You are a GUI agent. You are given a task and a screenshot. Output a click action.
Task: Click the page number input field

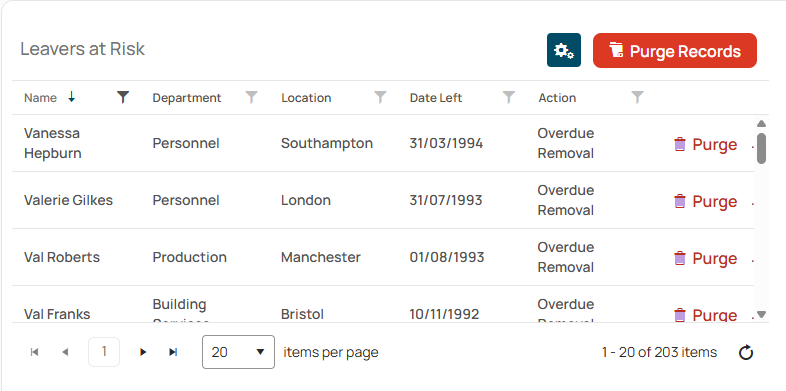pos(104,352)
